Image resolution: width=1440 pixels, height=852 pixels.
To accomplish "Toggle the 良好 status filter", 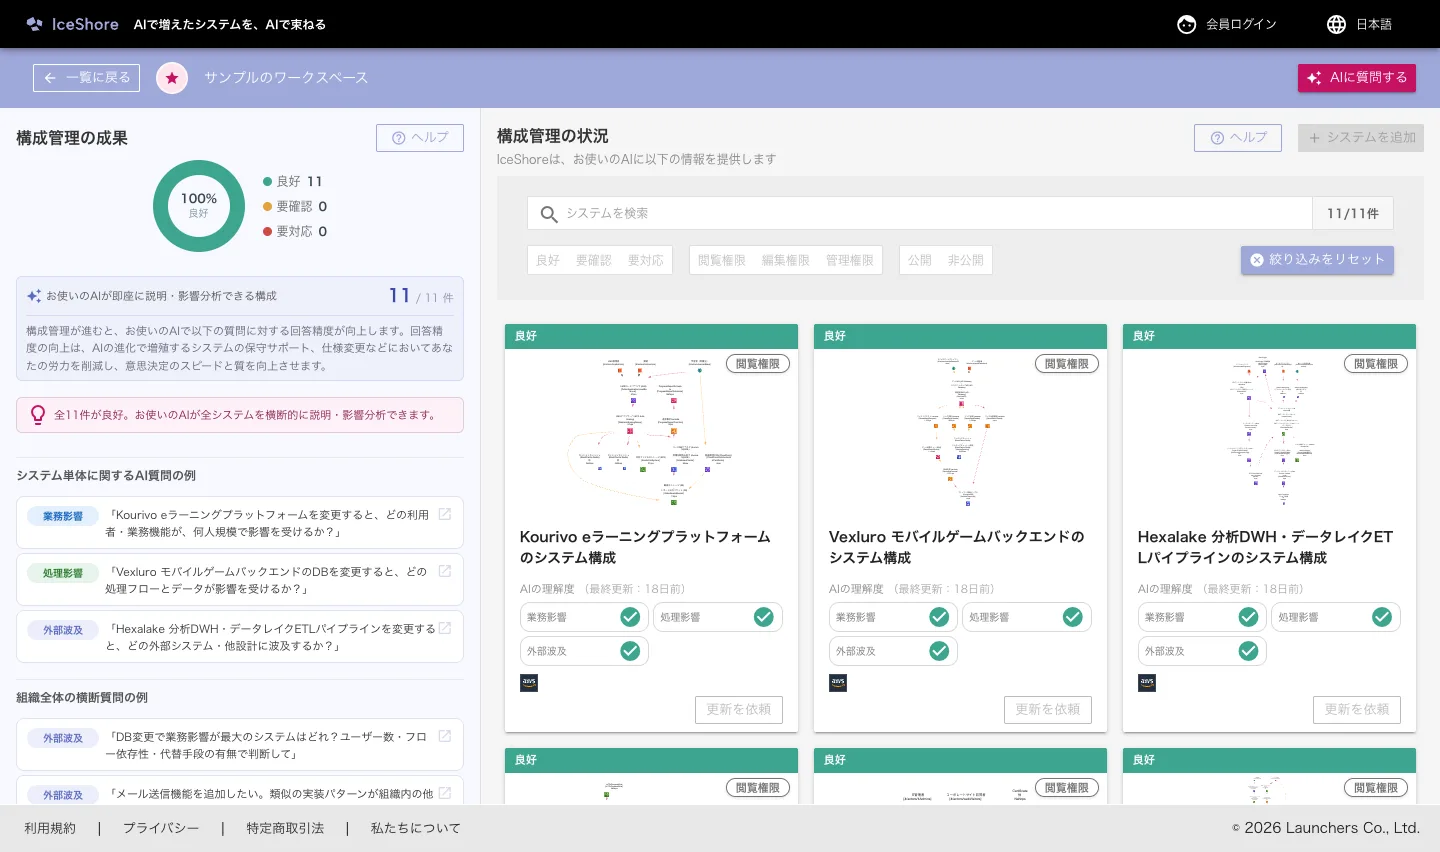I will [548, 260].
